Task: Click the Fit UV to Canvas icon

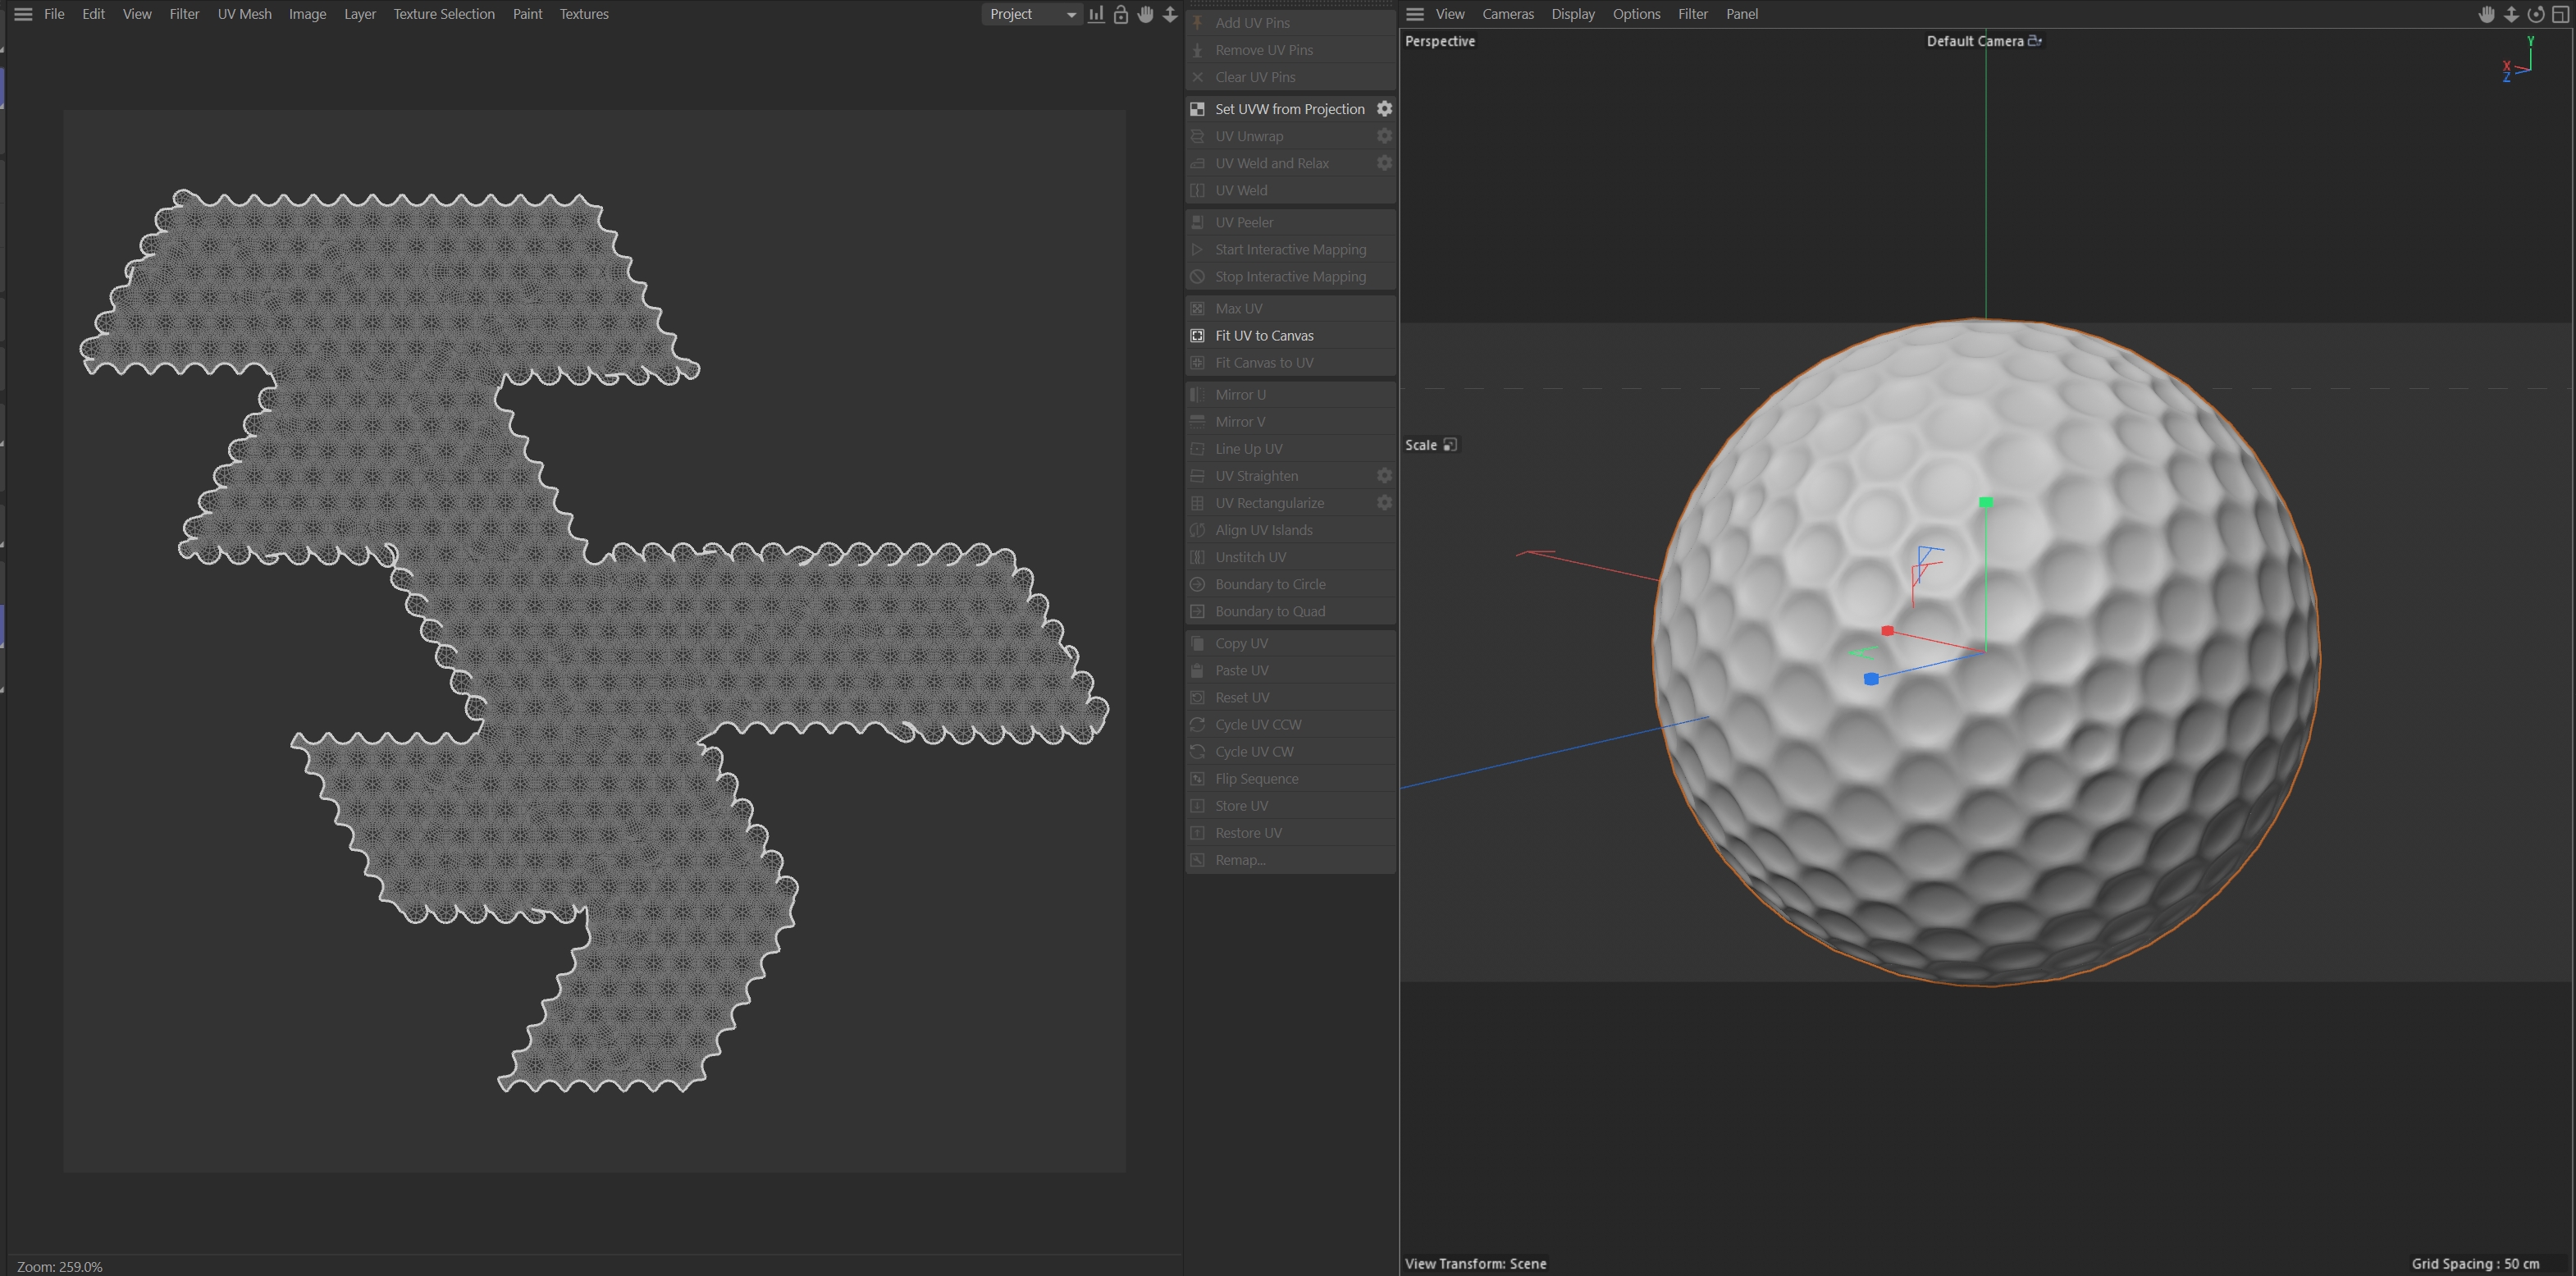Action: [1197, 336]
